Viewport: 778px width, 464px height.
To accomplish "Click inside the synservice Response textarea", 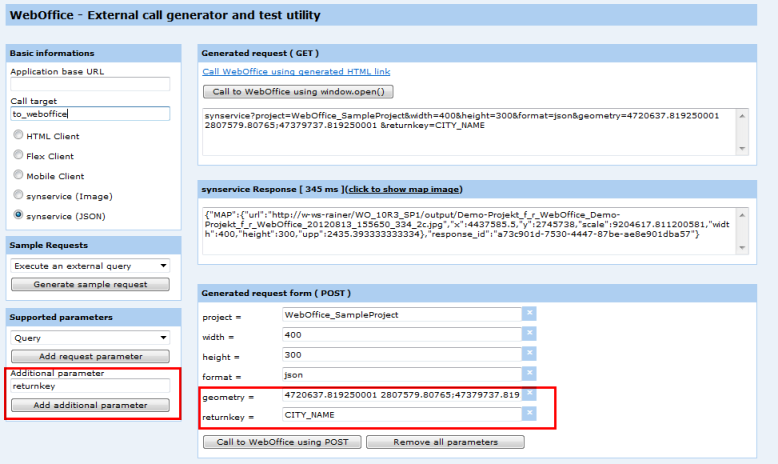I will point(470,231).
